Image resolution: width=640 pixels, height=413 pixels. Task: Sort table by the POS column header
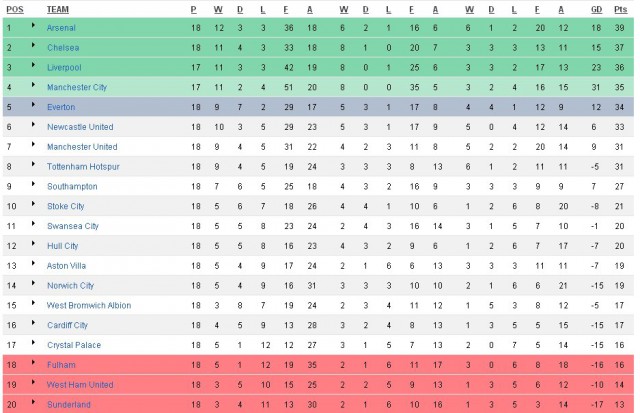pos(15,9)
